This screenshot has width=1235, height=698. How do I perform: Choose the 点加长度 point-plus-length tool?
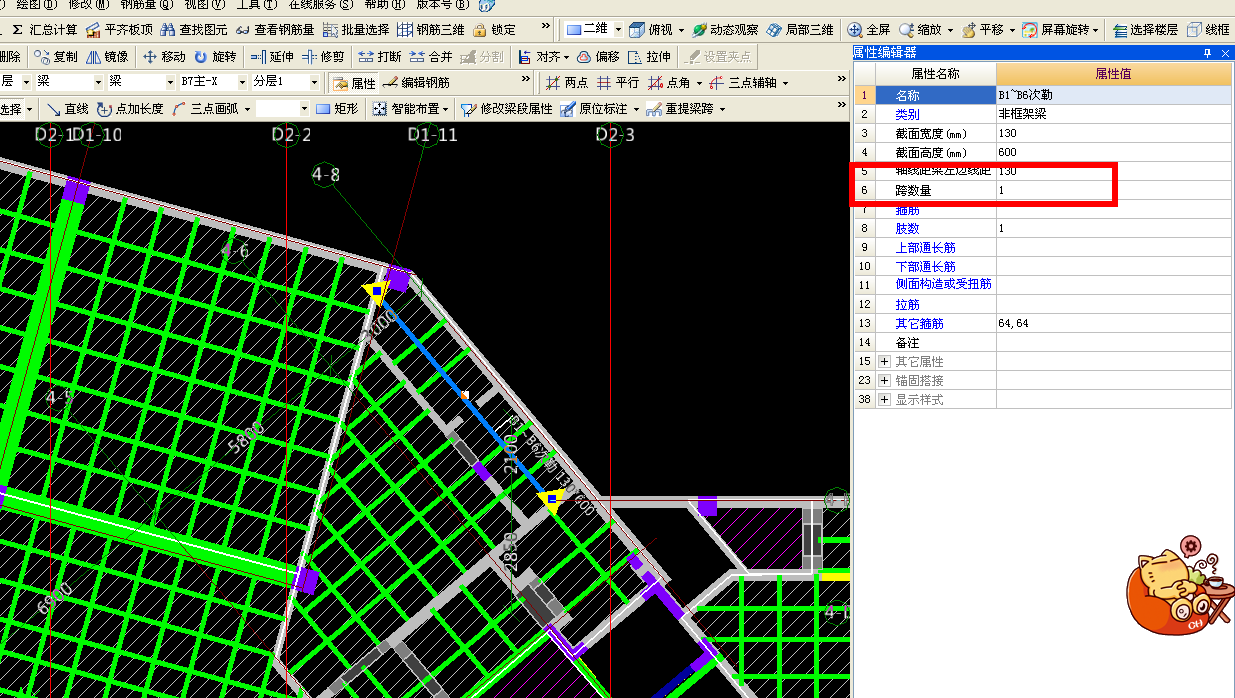(x=130, y=108)
